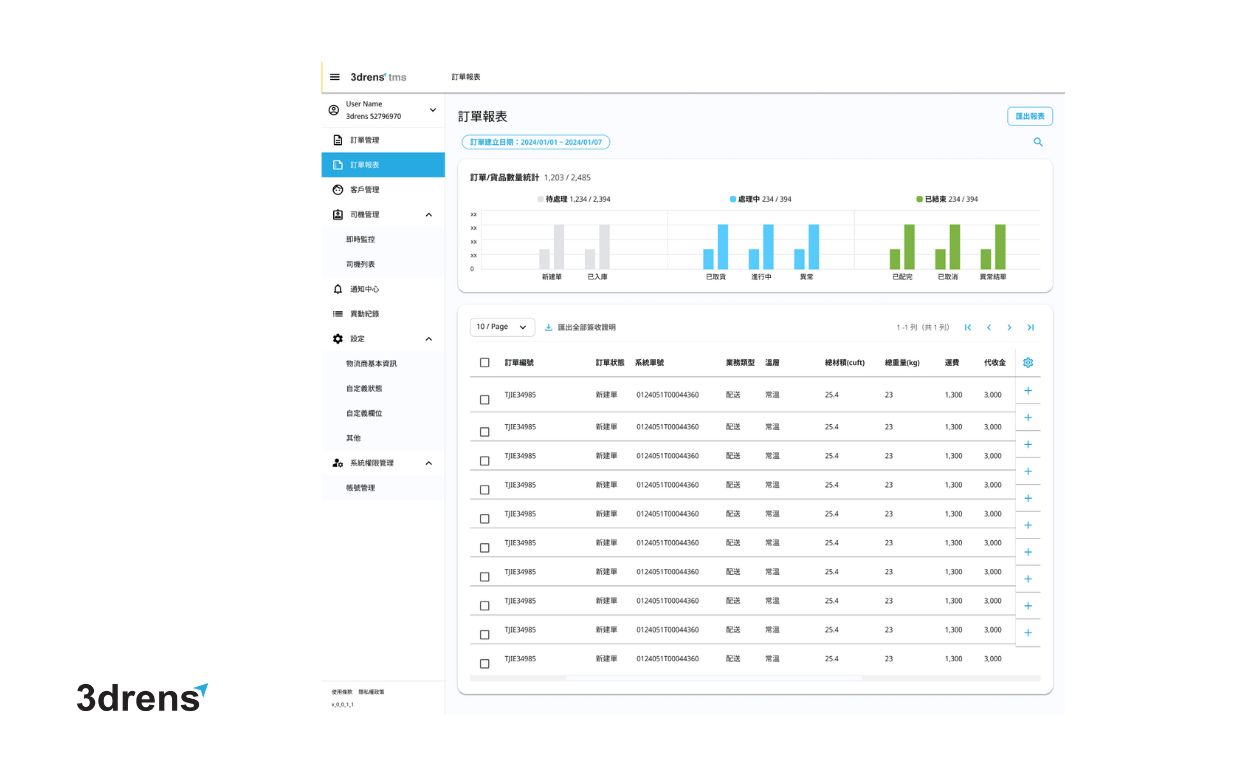
Task: Click plus icon on first order row
Action: [1027, 391]
